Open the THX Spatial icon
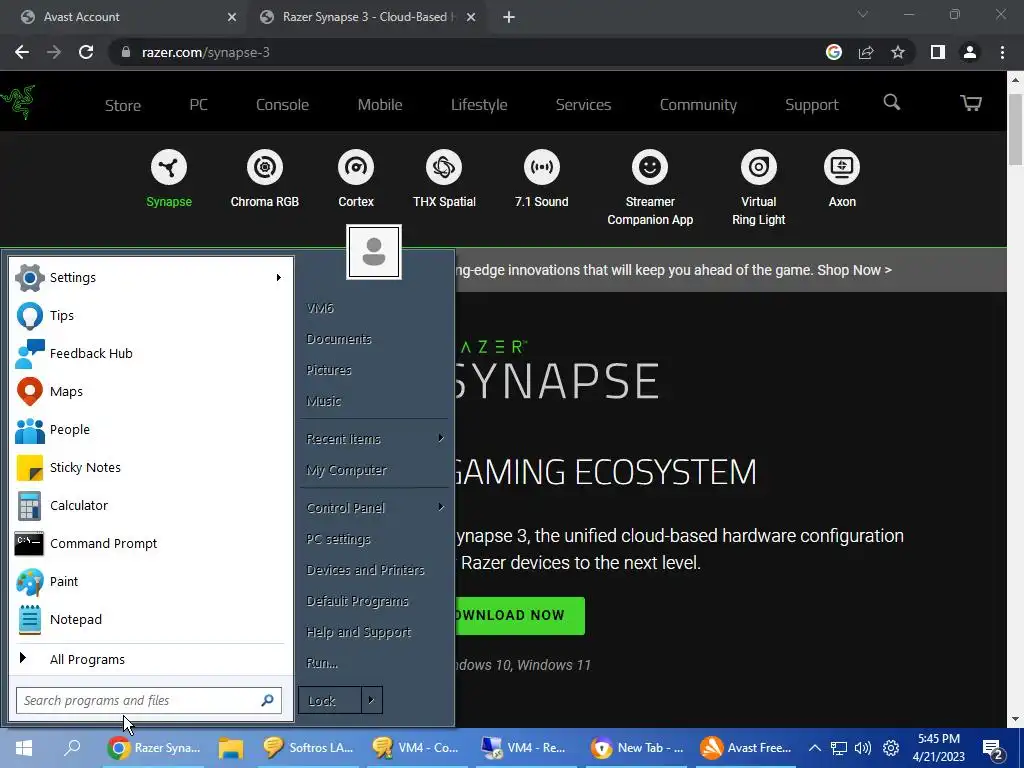This screenshot has width=1024, height=768. (x=444, y=167)
